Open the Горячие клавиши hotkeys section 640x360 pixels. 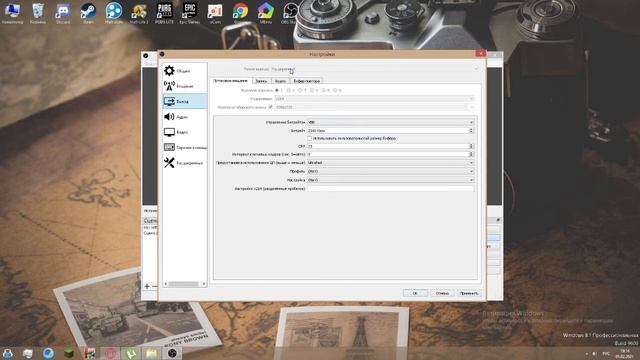pyautogui.click(x=184, y=147)
